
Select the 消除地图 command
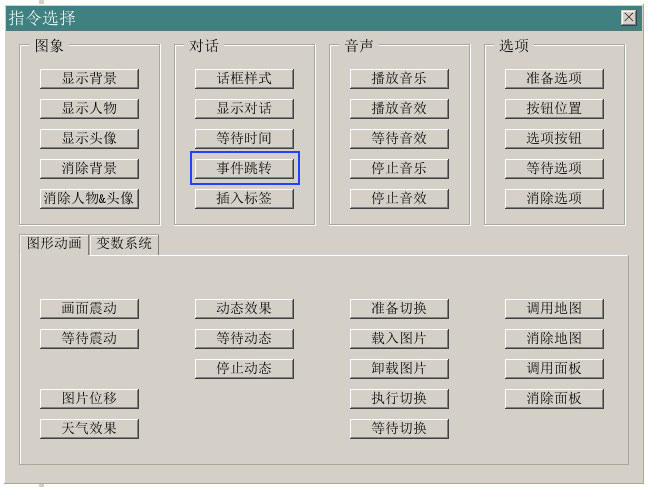554,339
